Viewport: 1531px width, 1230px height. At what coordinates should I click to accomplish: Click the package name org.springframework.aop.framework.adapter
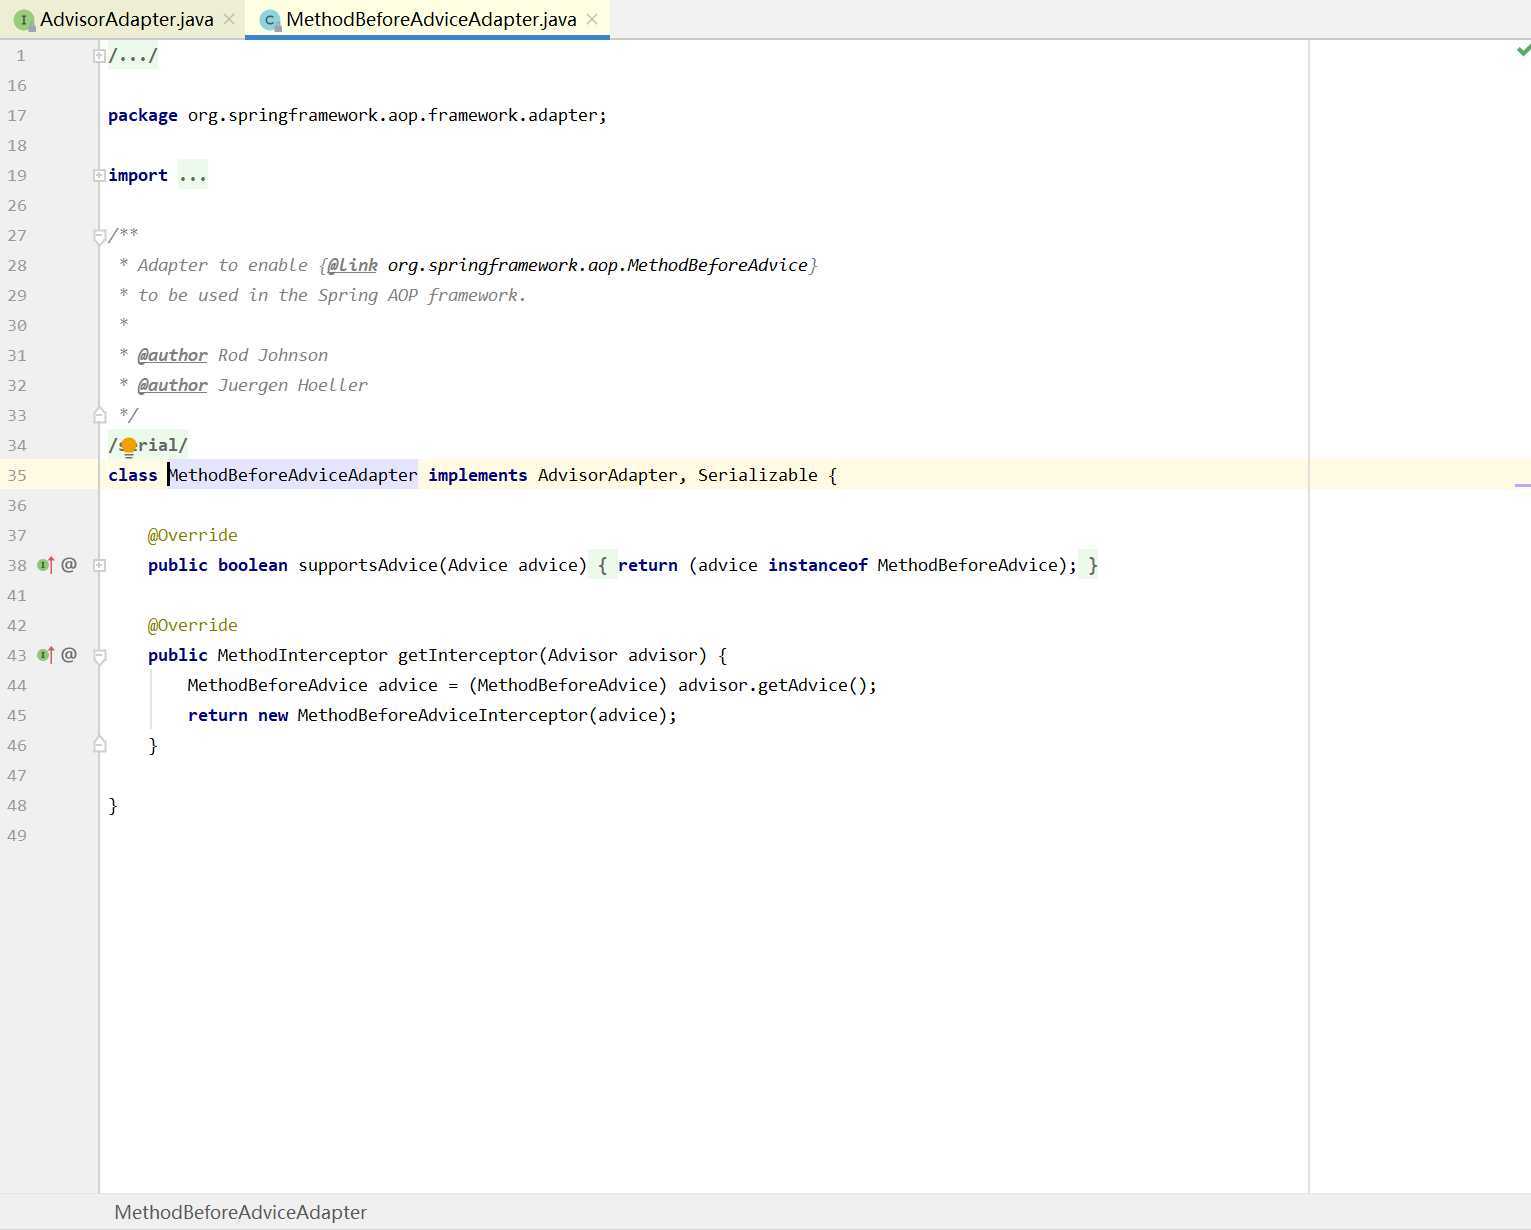(x=392, y=115)
